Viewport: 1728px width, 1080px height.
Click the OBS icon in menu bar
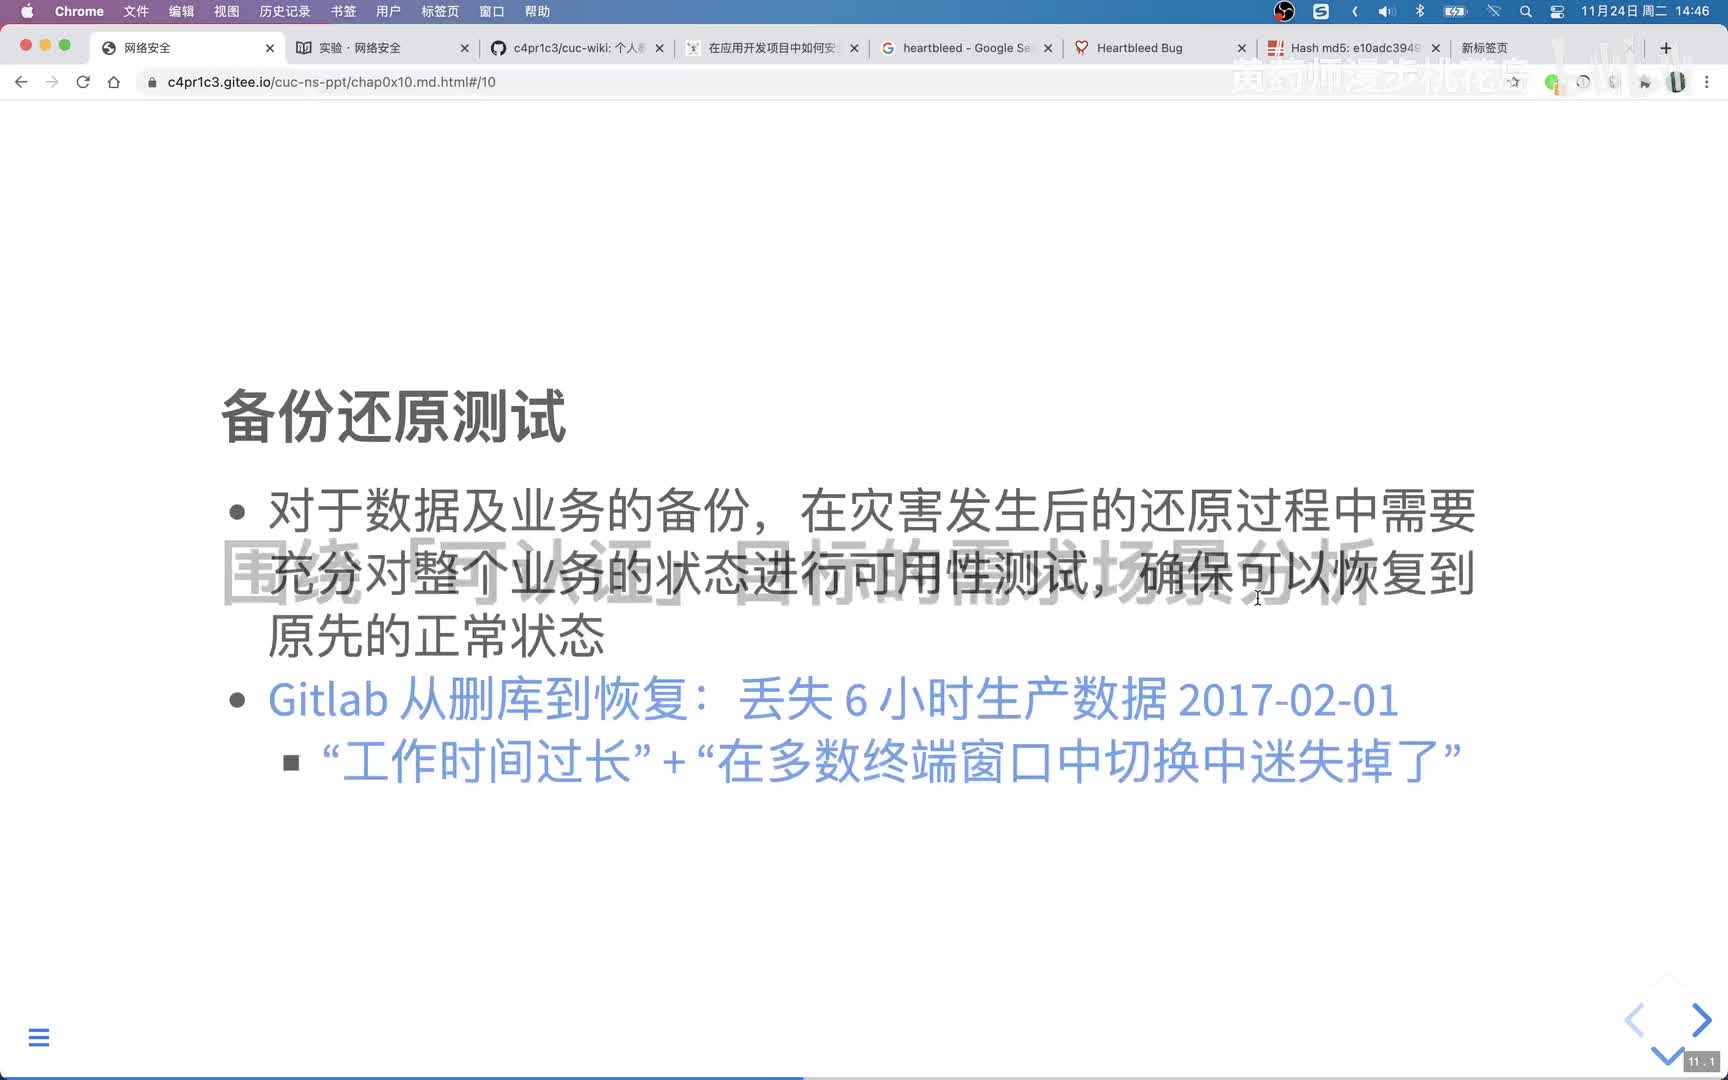pos(1285,11)
